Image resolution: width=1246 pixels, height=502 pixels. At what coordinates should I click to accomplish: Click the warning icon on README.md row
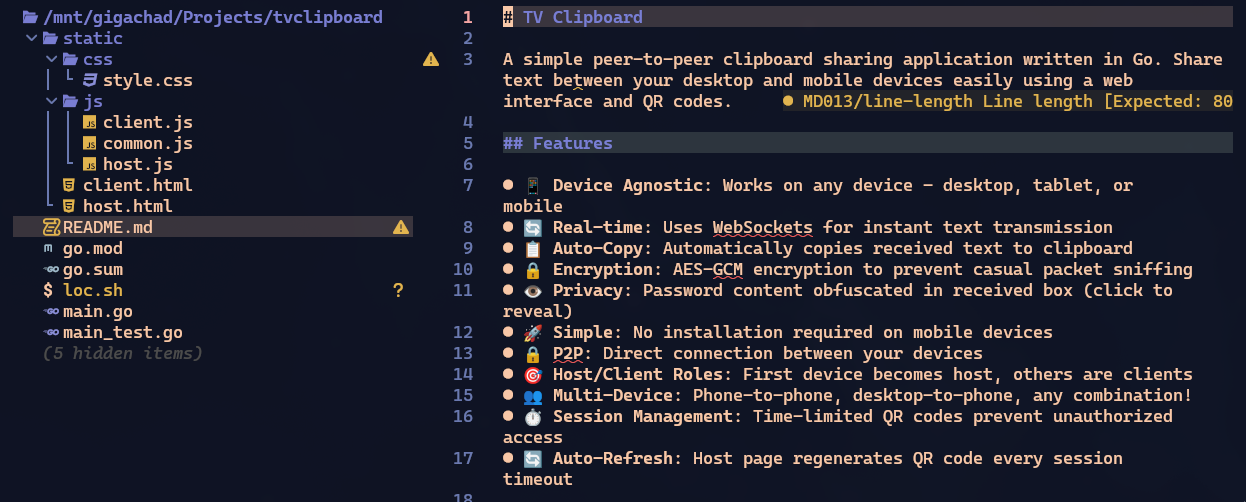[401, 227]
